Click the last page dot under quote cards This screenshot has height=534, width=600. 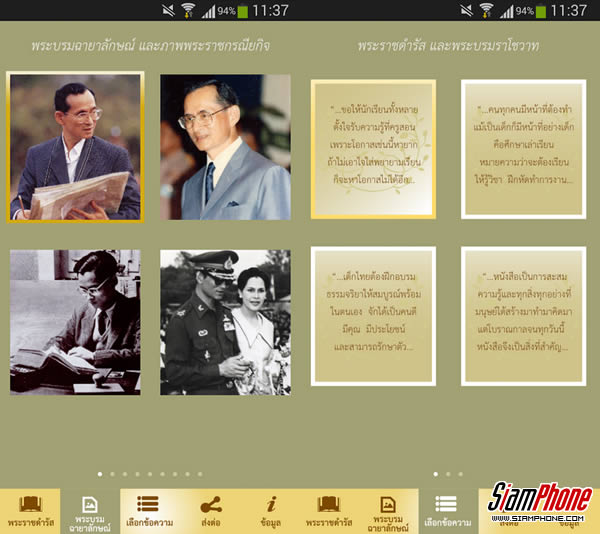(x=461, y=473)
